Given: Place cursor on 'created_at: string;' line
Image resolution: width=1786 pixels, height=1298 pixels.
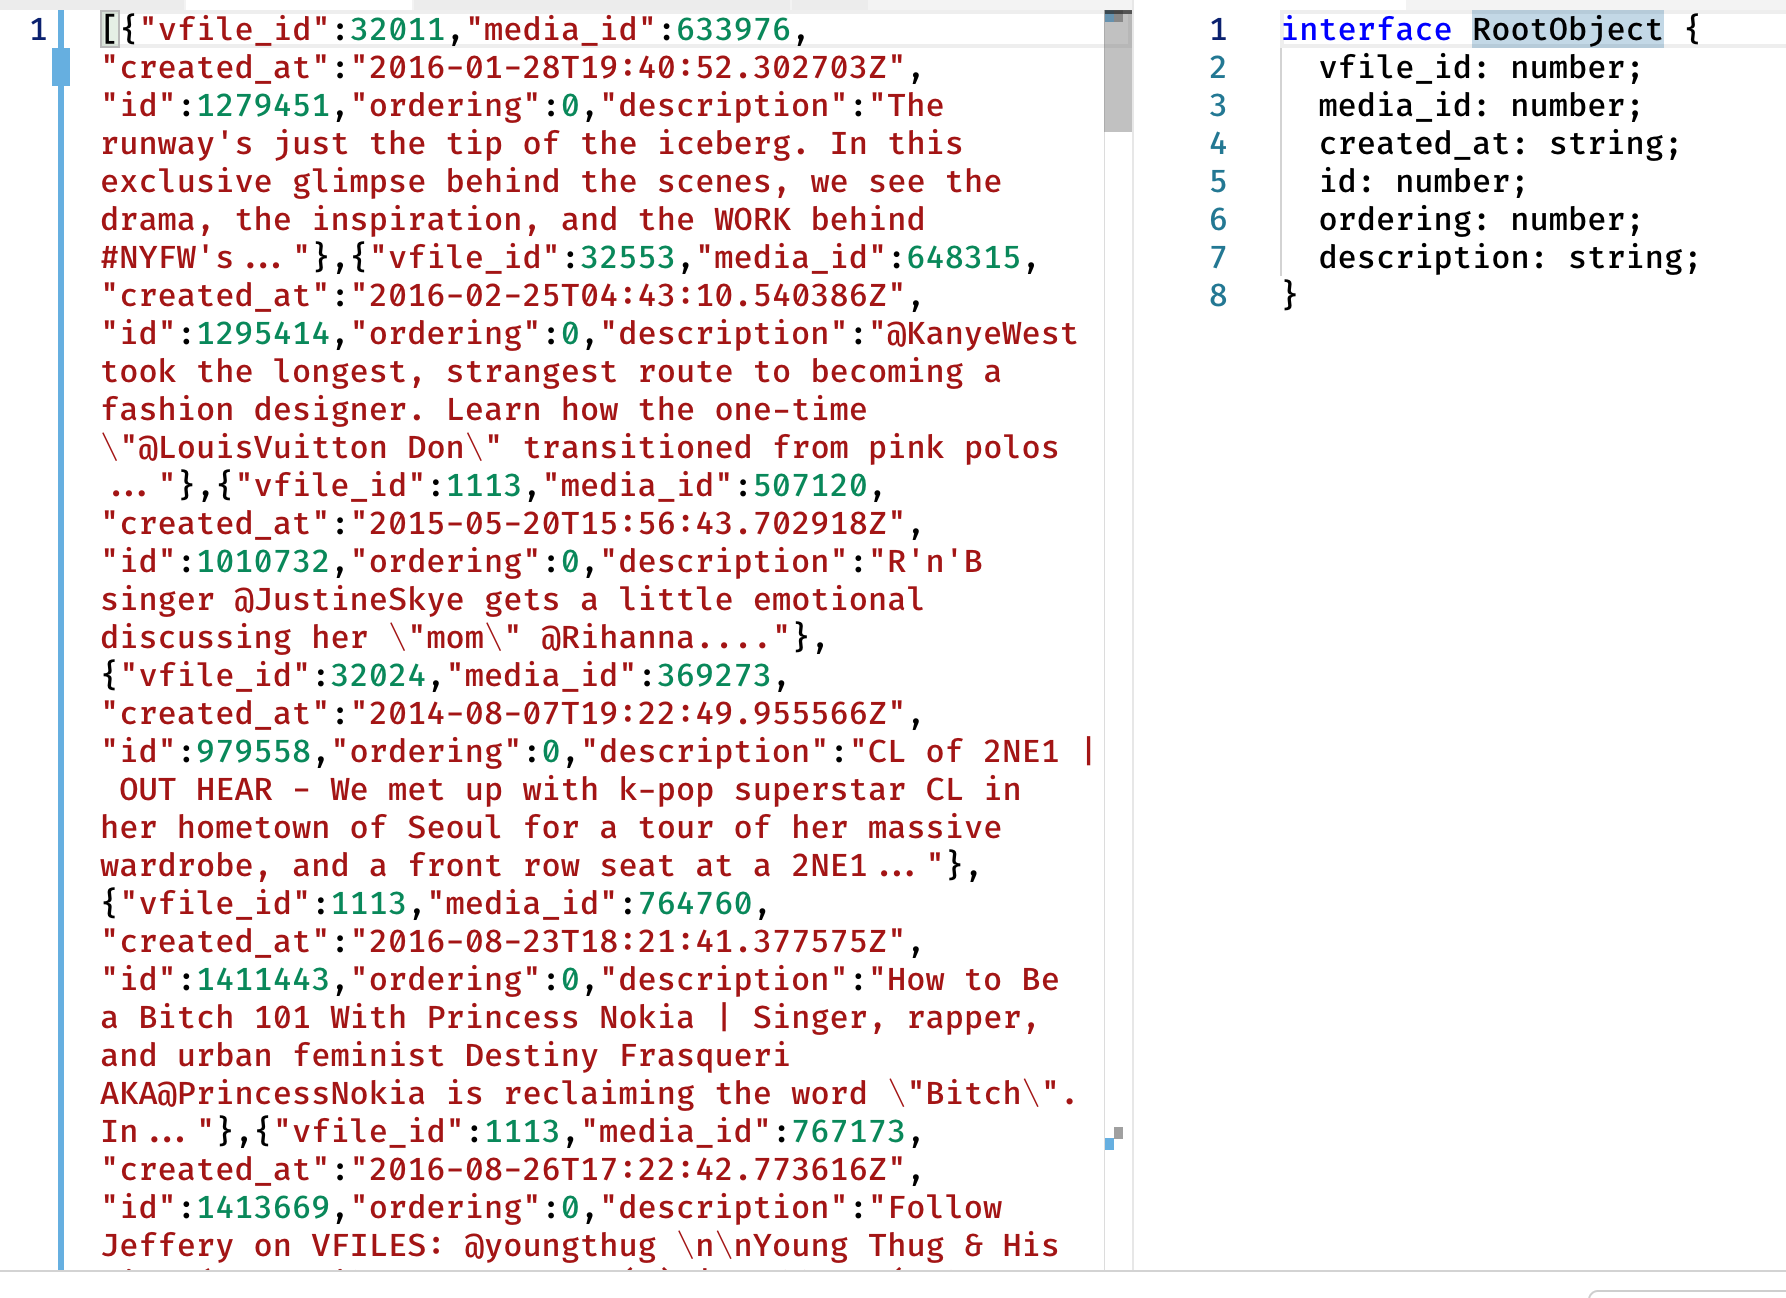Looking at the screenshot, I should coord(1499,144).
